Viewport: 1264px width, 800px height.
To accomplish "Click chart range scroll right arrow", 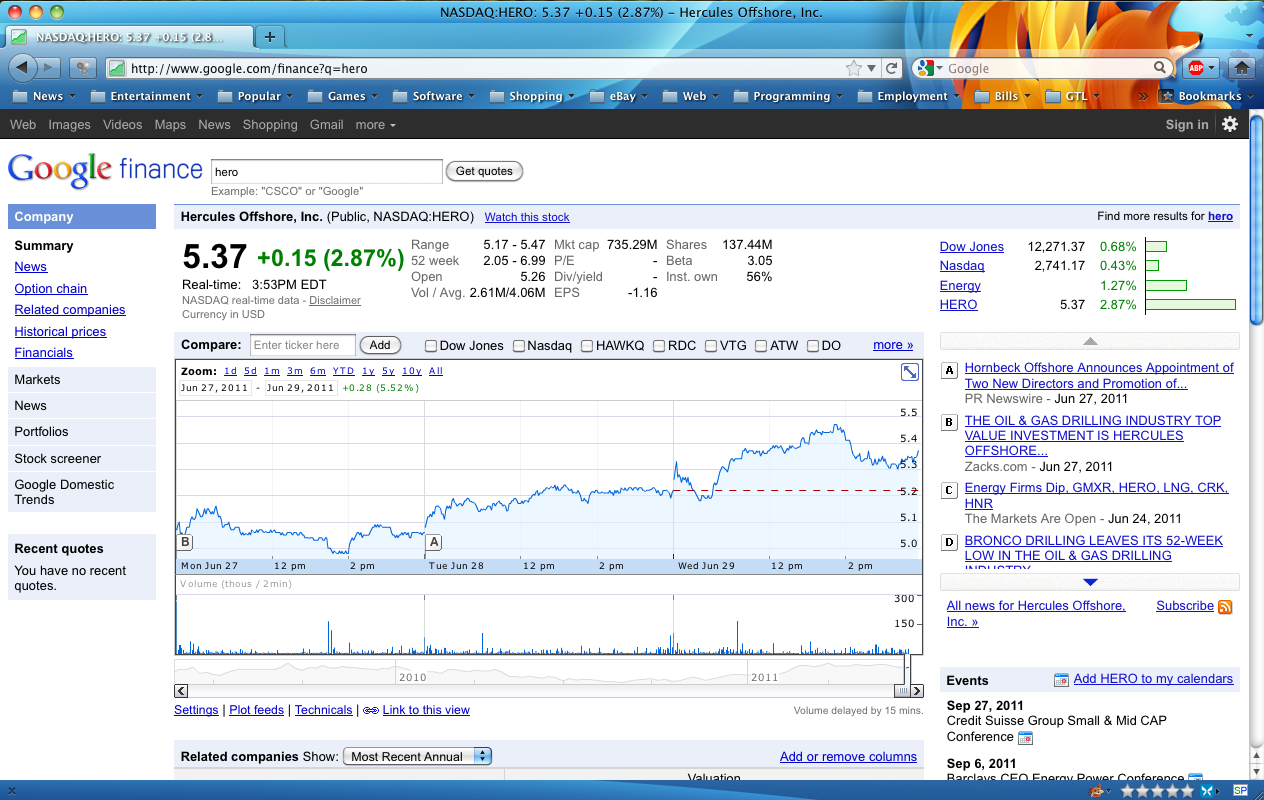I will (x=917, y=690).
